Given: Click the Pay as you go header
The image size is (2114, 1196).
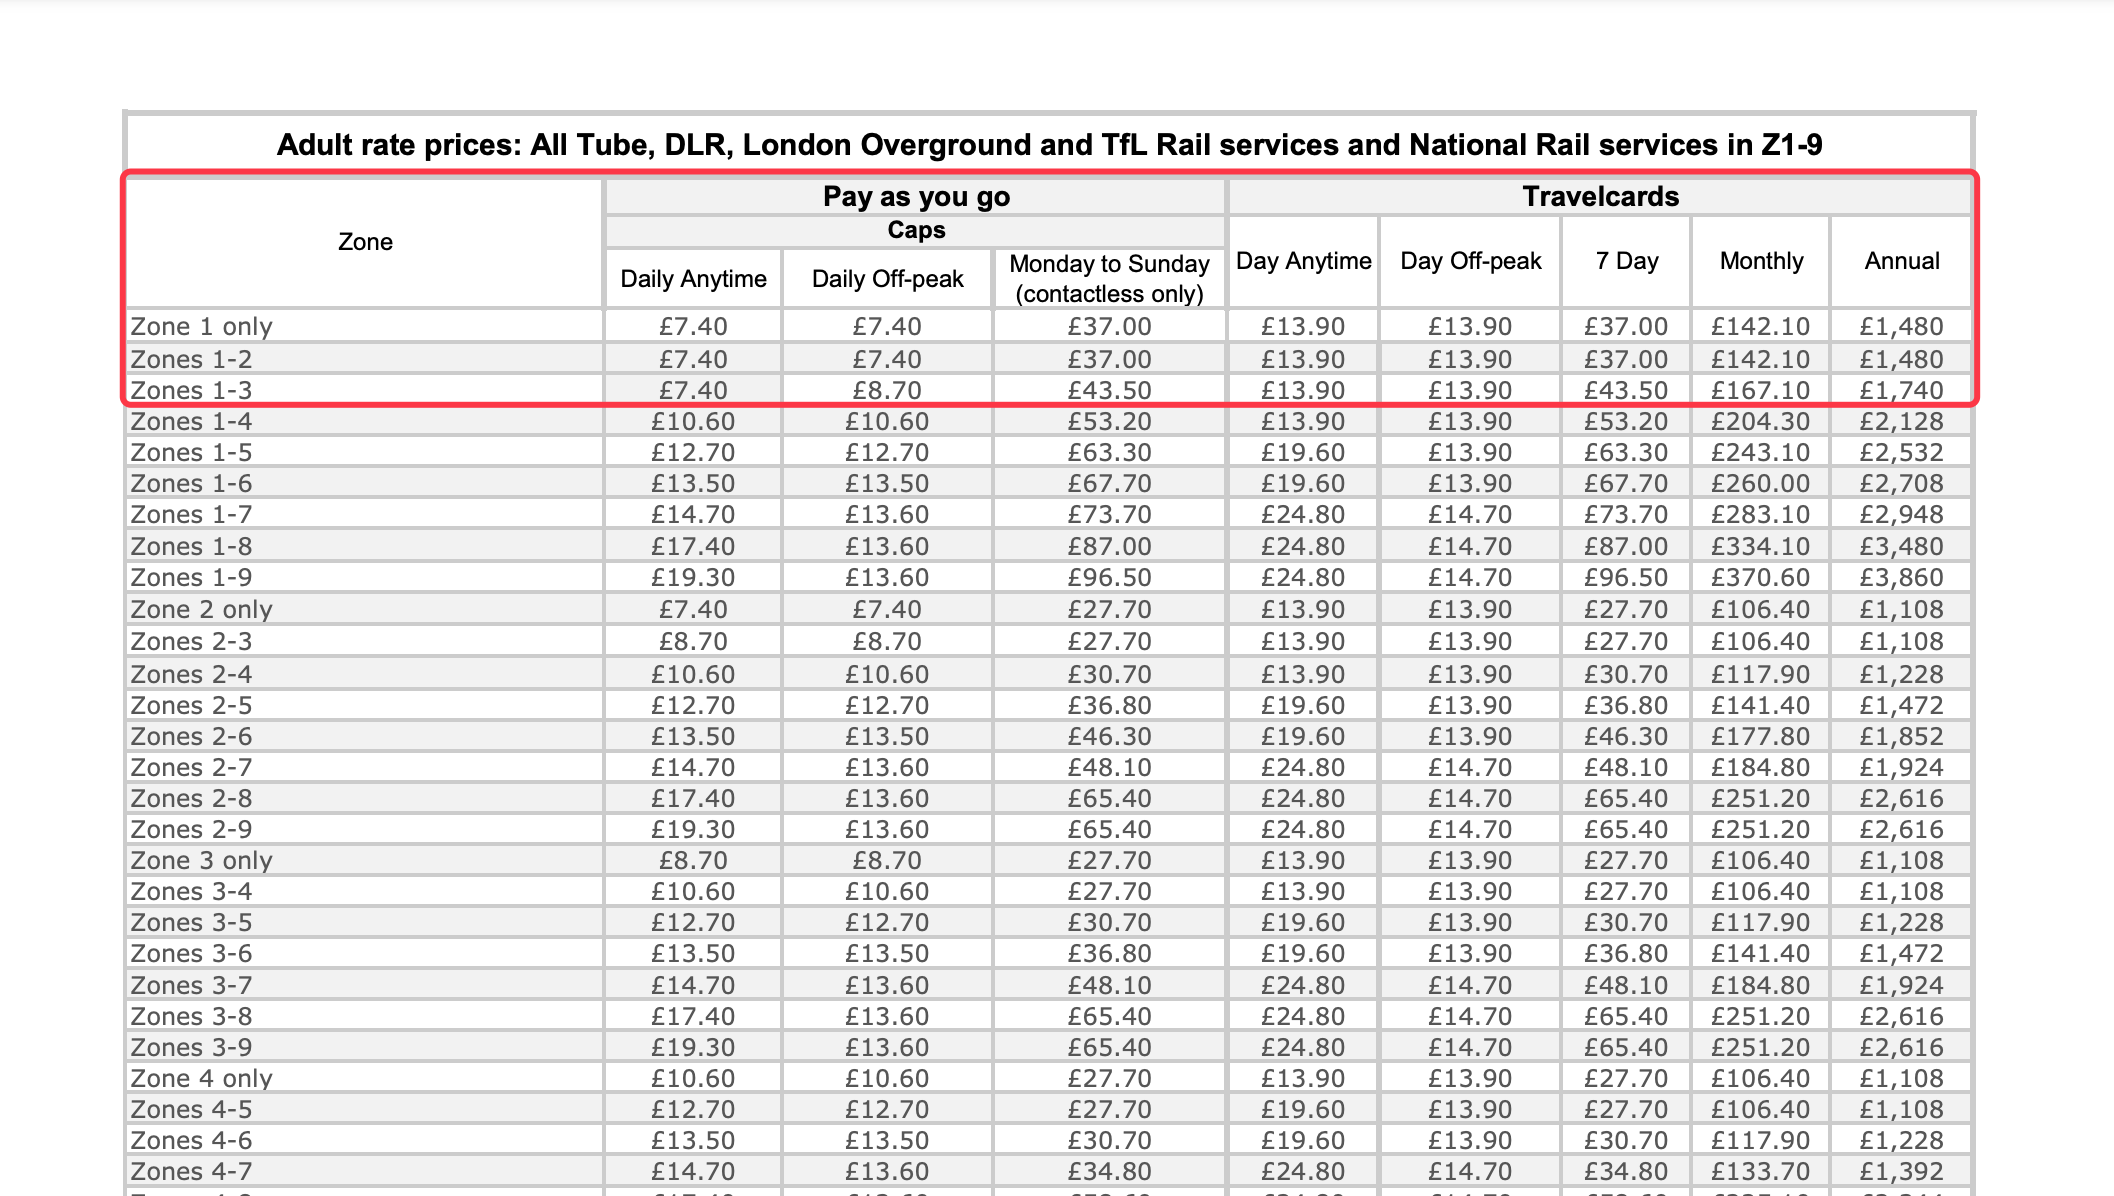Looking at the screenshot, I should point(915,196).
